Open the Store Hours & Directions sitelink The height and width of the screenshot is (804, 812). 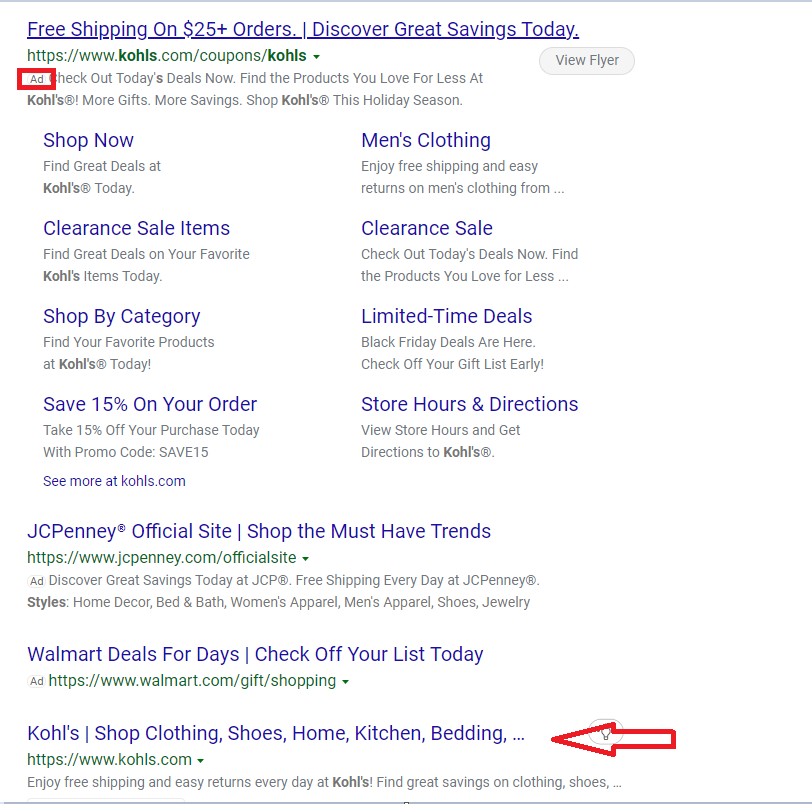click(469, 404)
